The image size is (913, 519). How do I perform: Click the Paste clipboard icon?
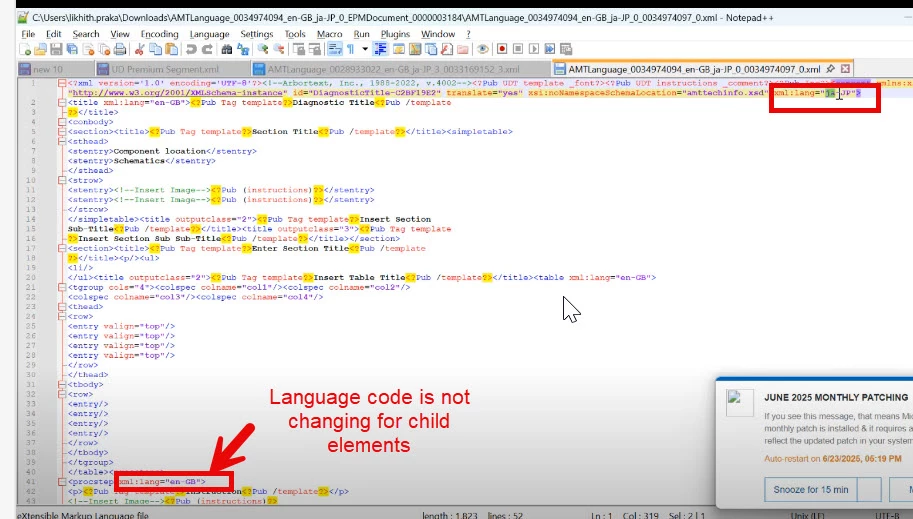pos(171,49)
